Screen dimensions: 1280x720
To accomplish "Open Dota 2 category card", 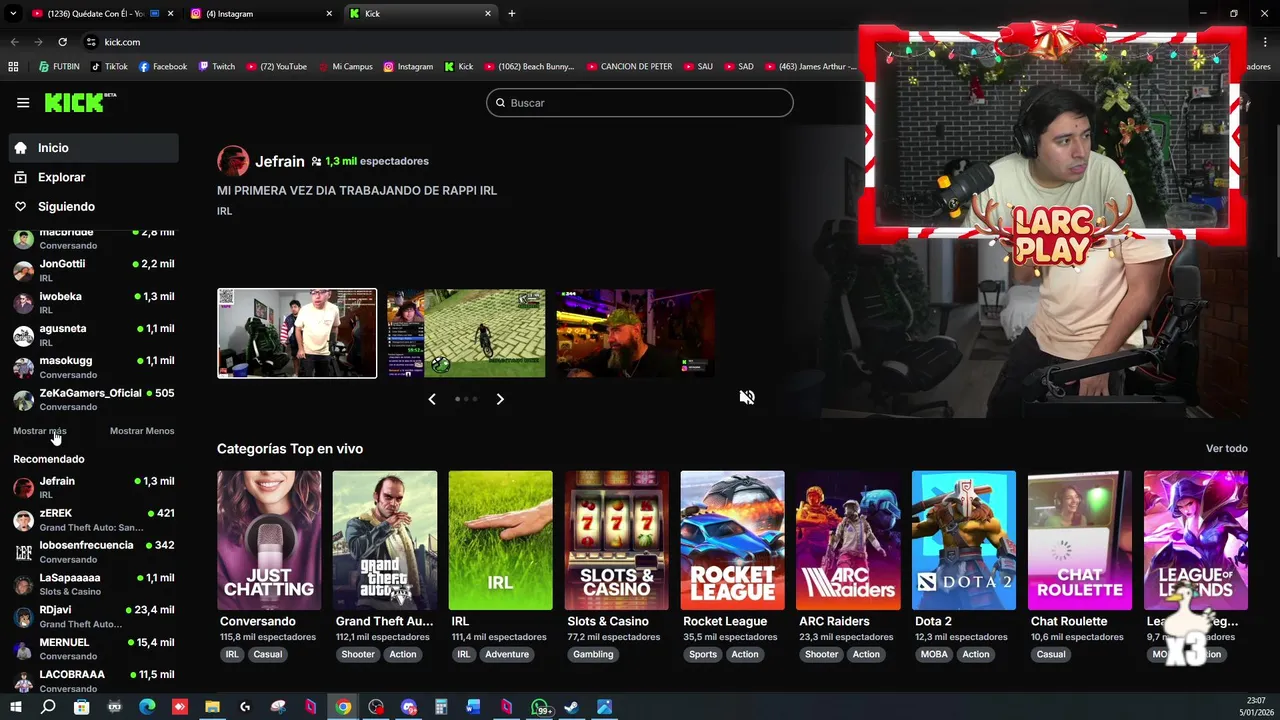I will pyautogui.click(x=964, y=540).
